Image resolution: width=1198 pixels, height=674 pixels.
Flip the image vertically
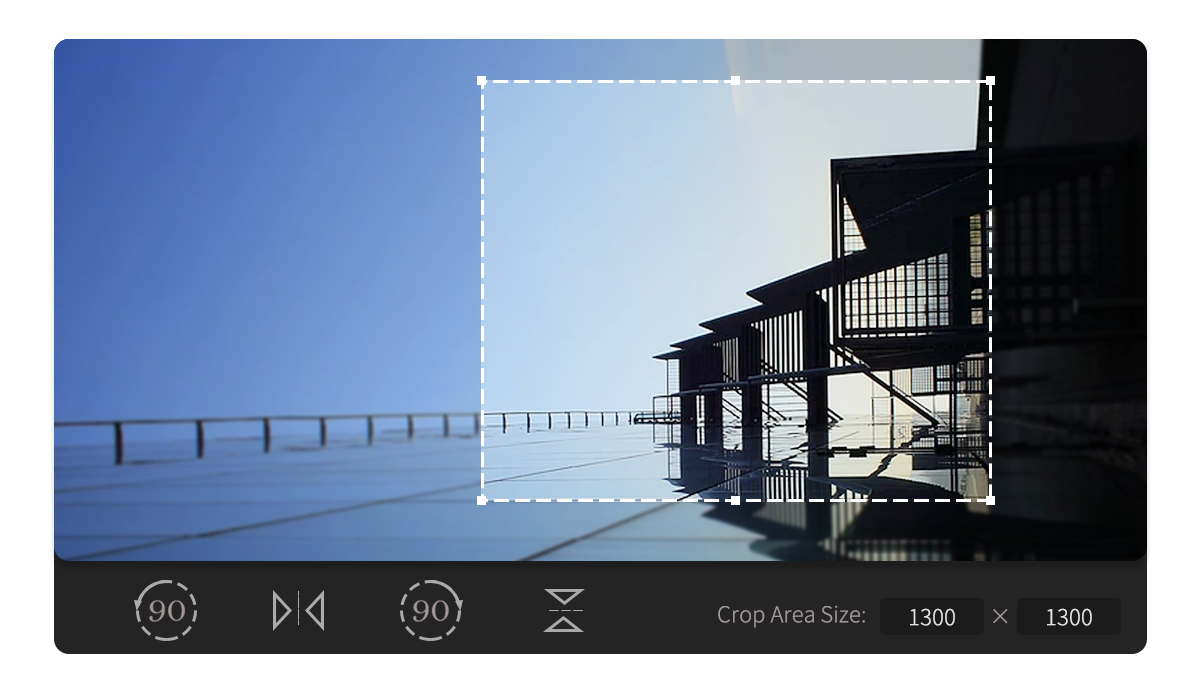click(564, 611)
